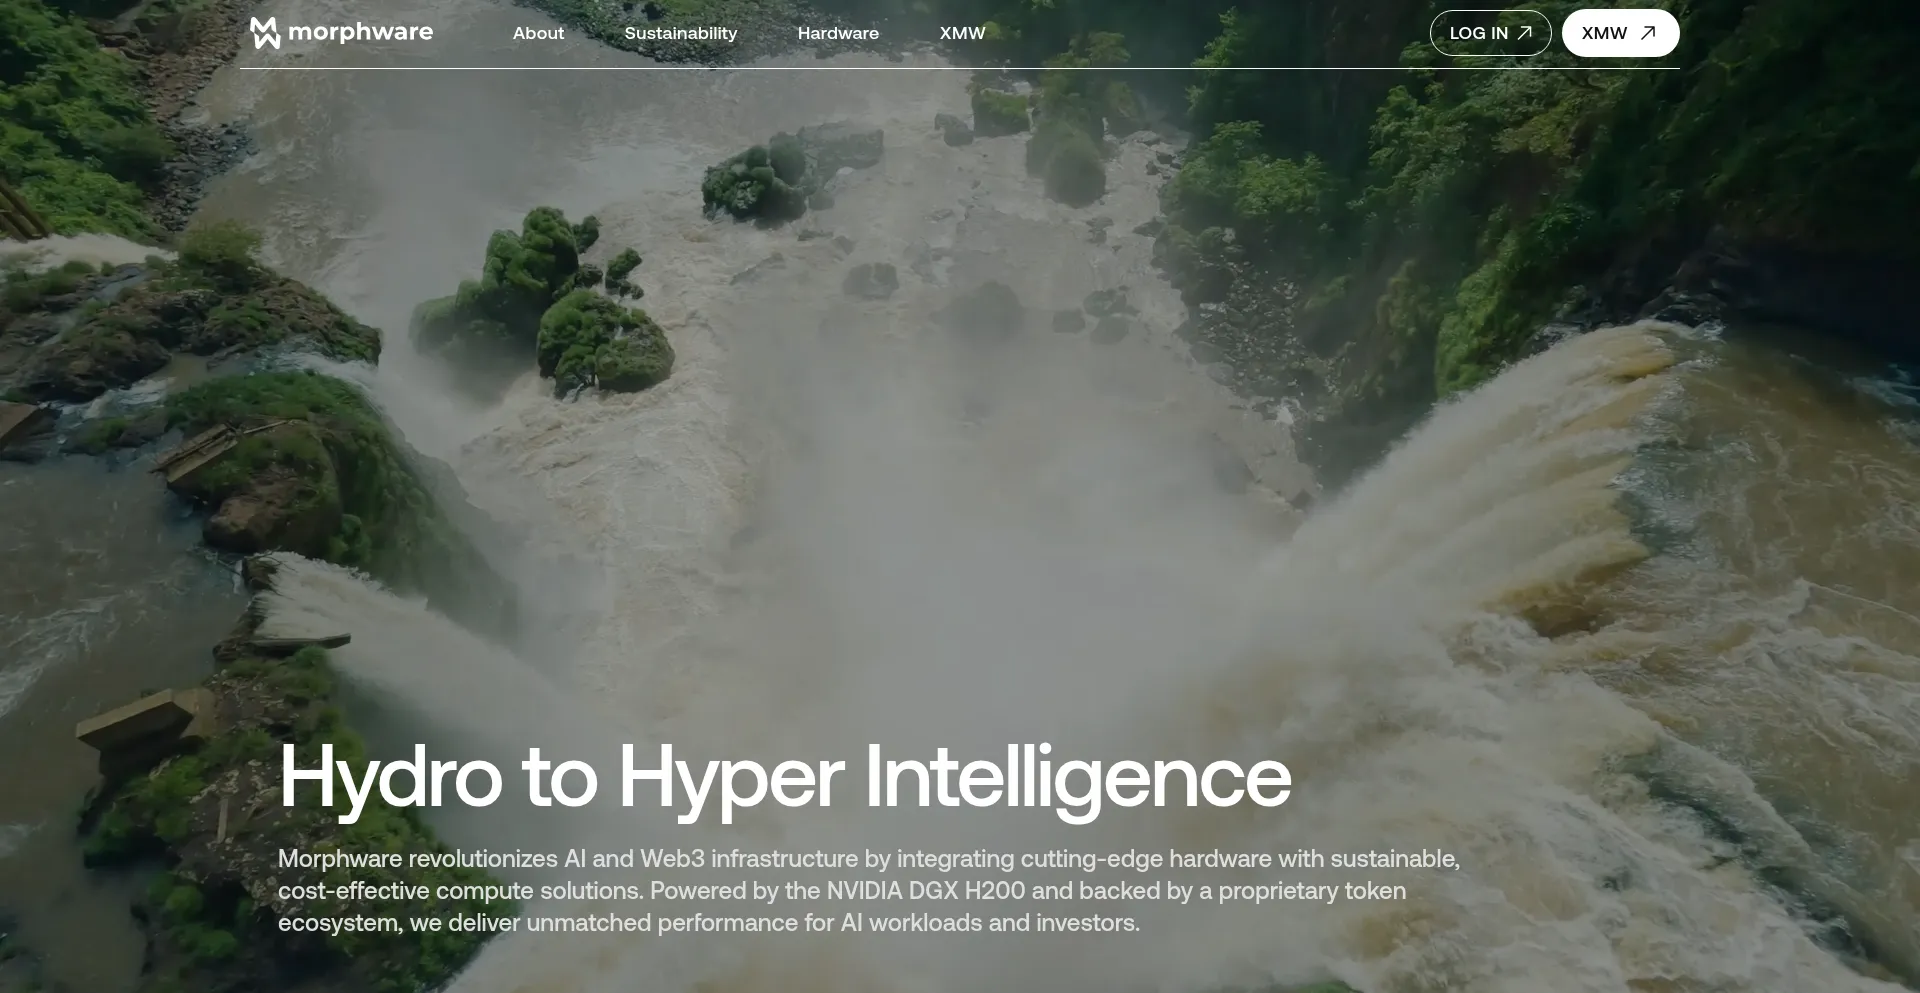The image size is (1920, 993).
Task: Click the word "Hyper" in the headline
Action: click(x=730, y=778)
